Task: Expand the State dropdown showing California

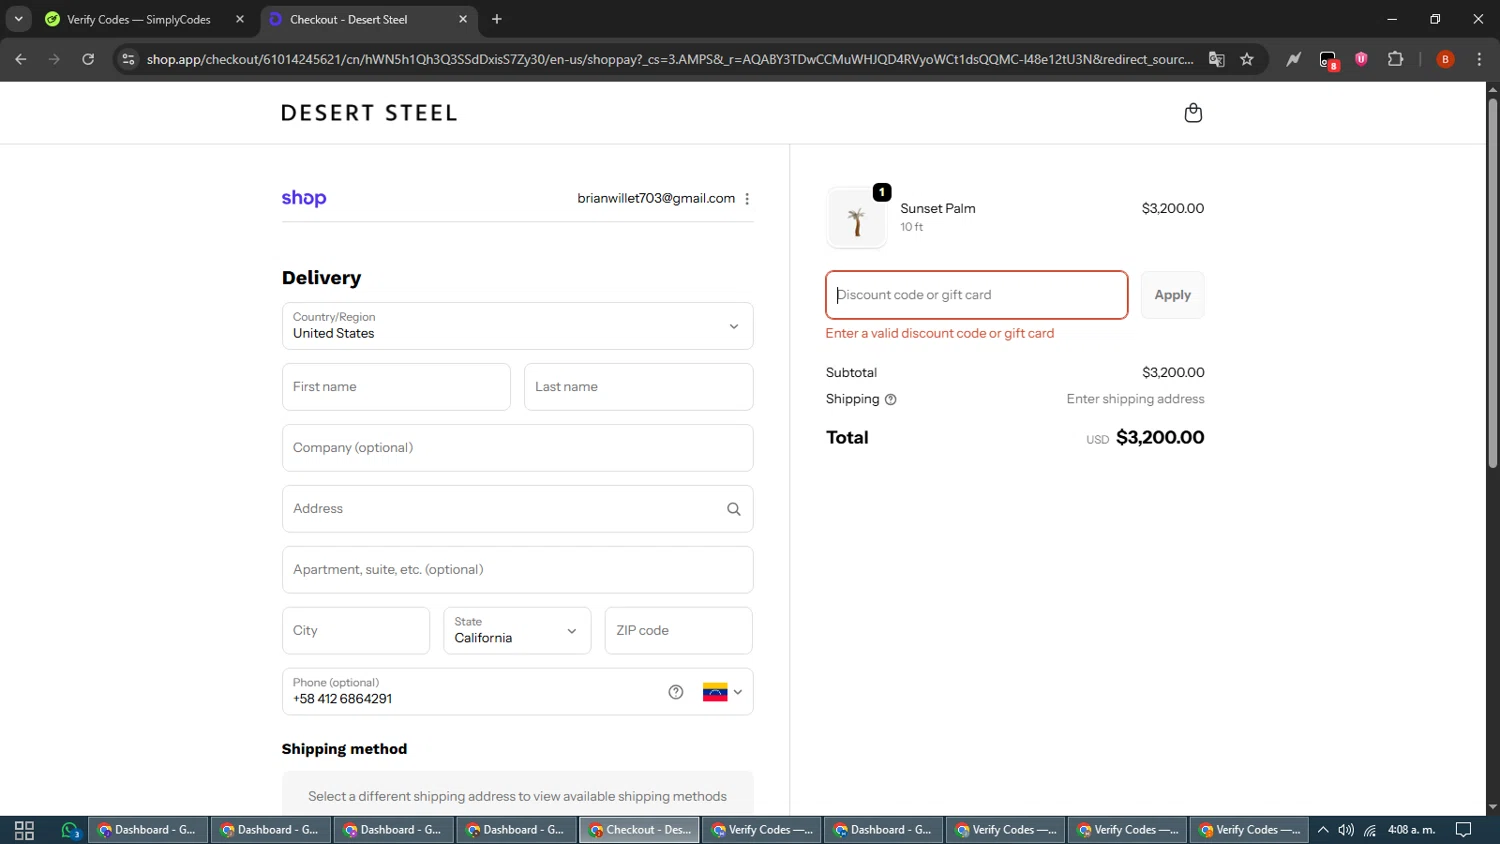Action: pos(517,631)
